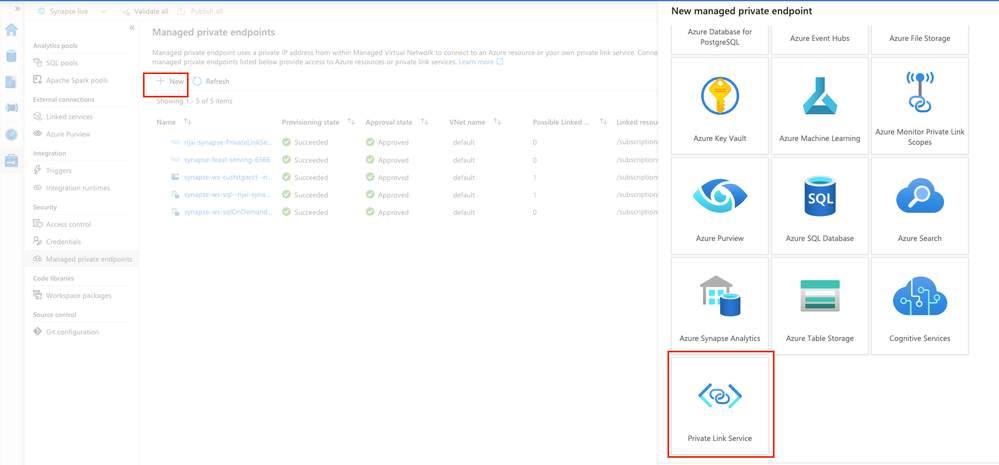
Task: Click the Triggers lightning icon
Action: 38,170
